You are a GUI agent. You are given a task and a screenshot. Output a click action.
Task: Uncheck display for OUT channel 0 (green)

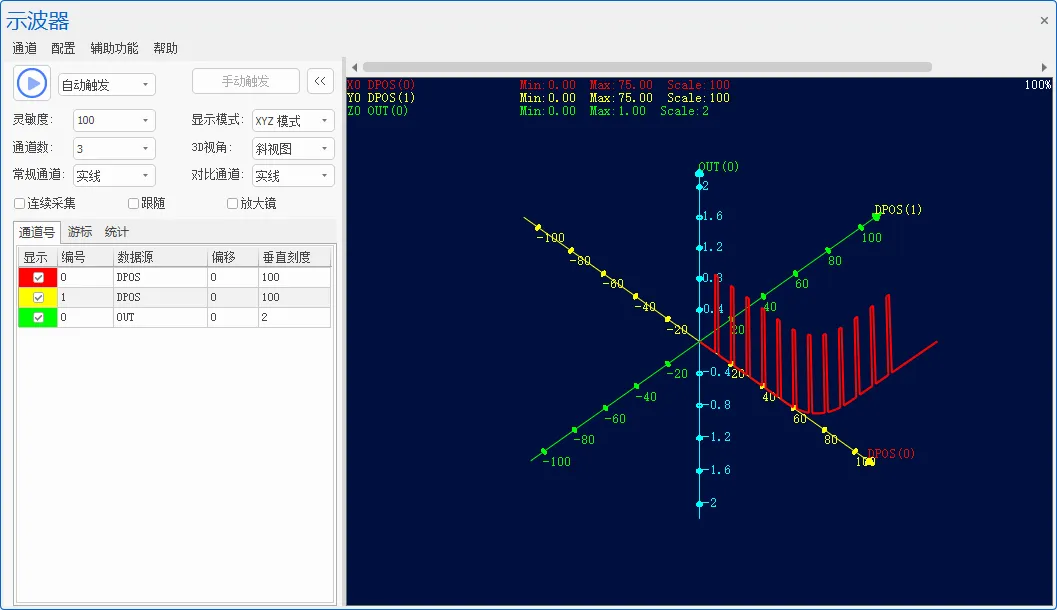[x=38, y=317]
